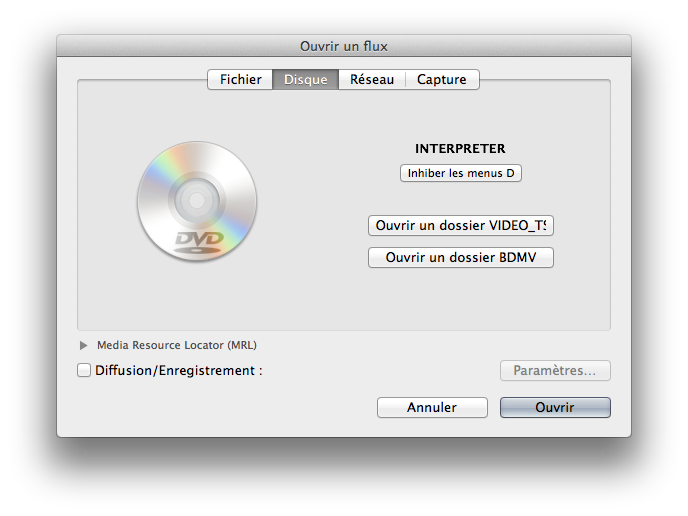Go to the Capture tab
Screen dimensions: 688x516
pyautogui.click(x=441, y=80)
